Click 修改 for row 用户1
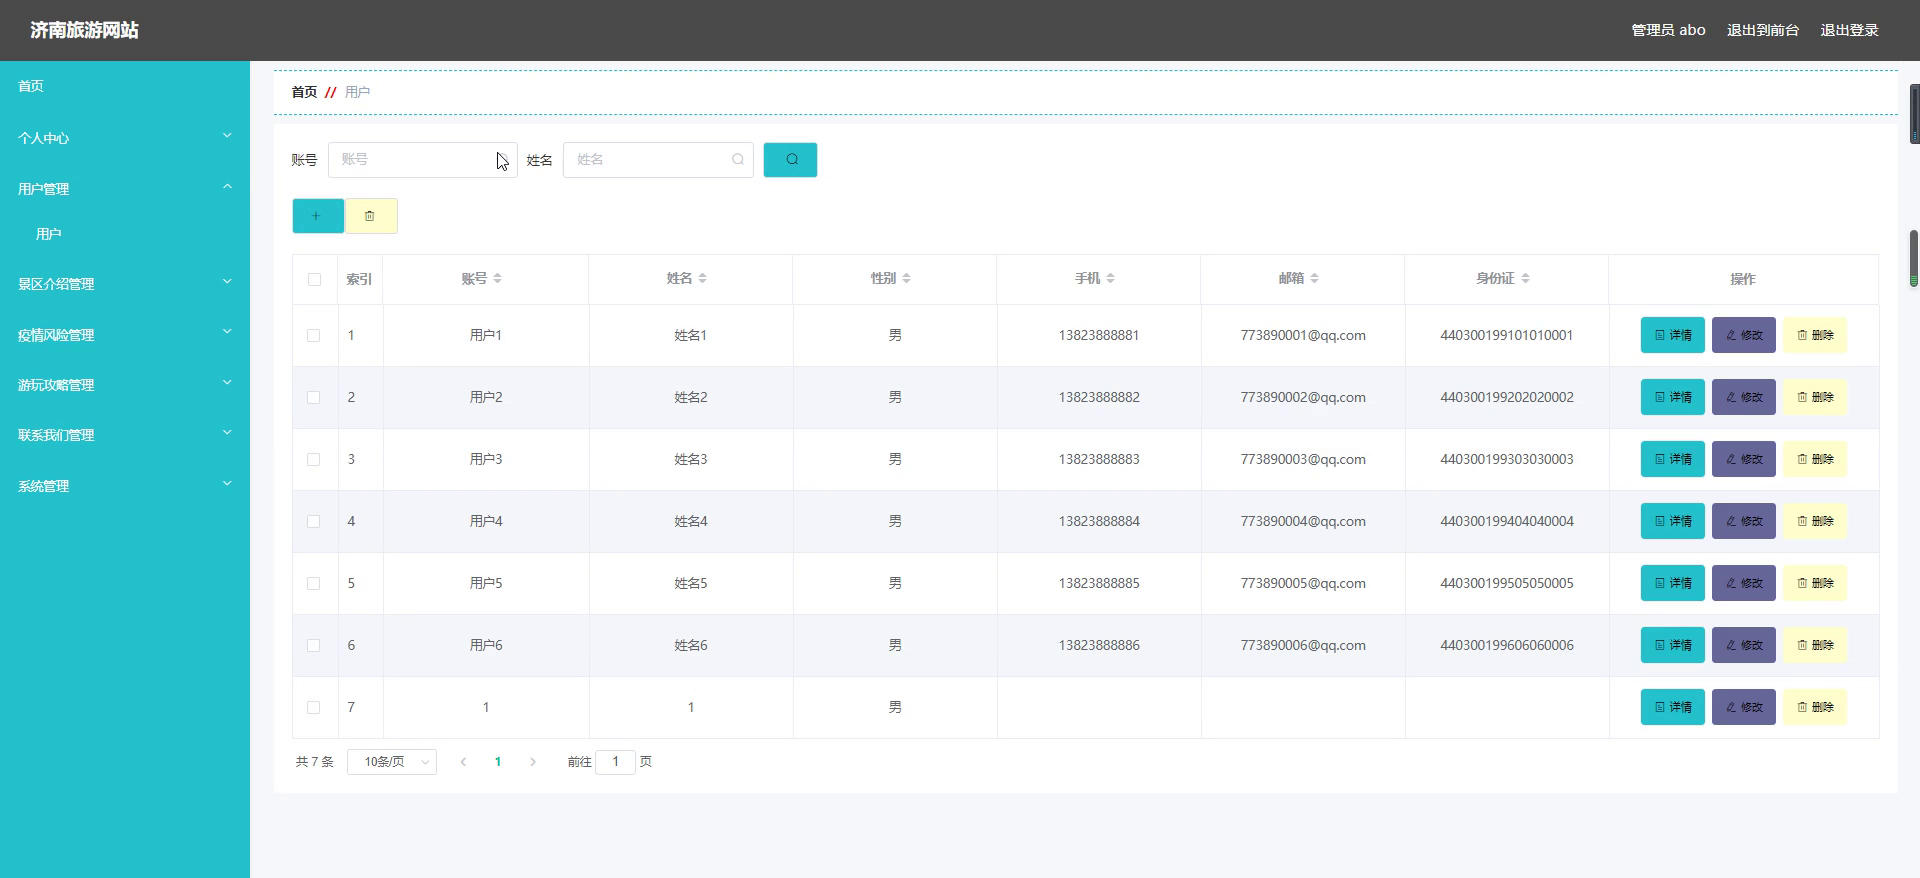1920x878 pixels. click(1744, 335)
